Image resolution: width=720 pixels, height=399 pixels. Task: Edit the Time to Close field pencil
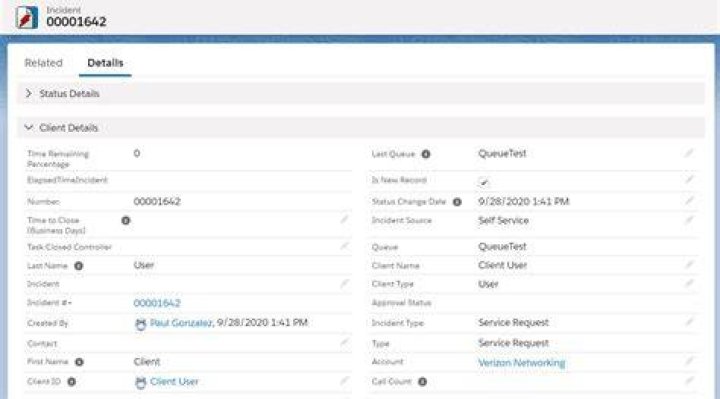click(x=344, y=220)
